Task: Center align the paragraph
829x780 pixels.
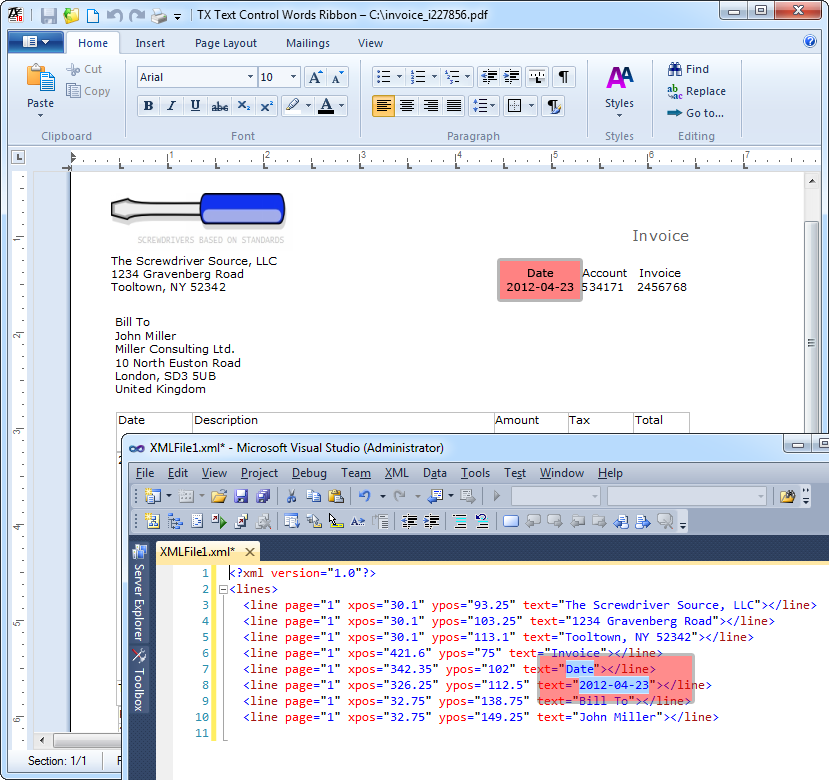Action: click(407, 106)
